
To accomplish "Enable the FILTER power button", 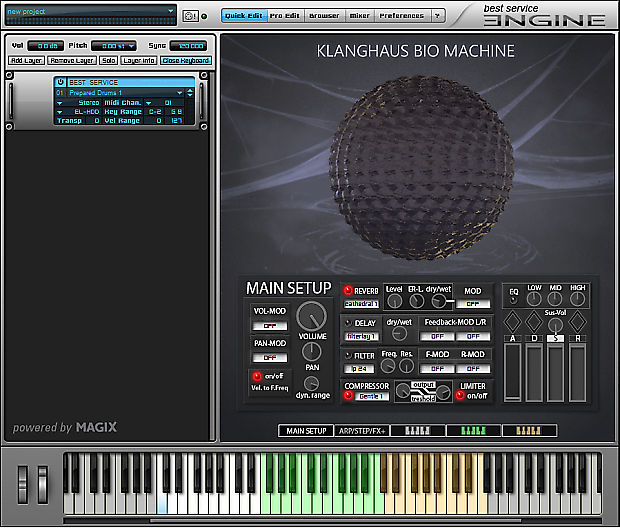I will 348,355.
